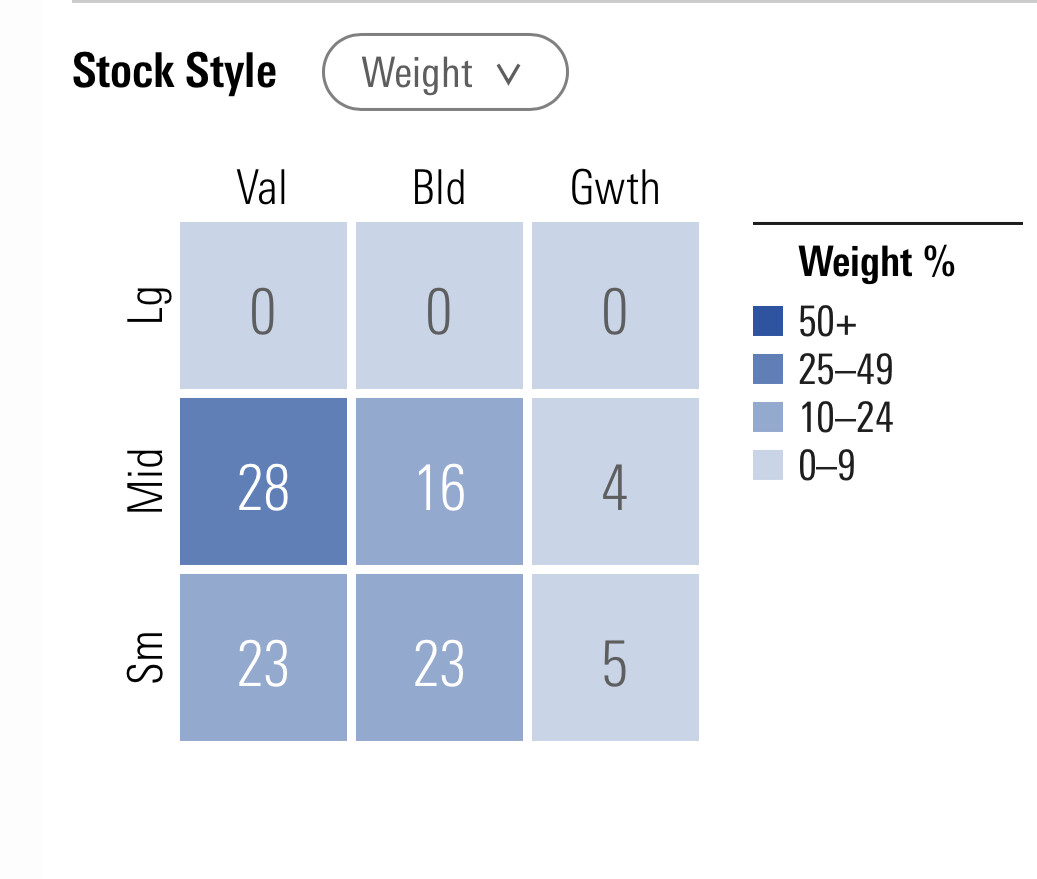Choose the Small Growth cell showing 5
1037x879 pixels.
(x=615, y=658)
